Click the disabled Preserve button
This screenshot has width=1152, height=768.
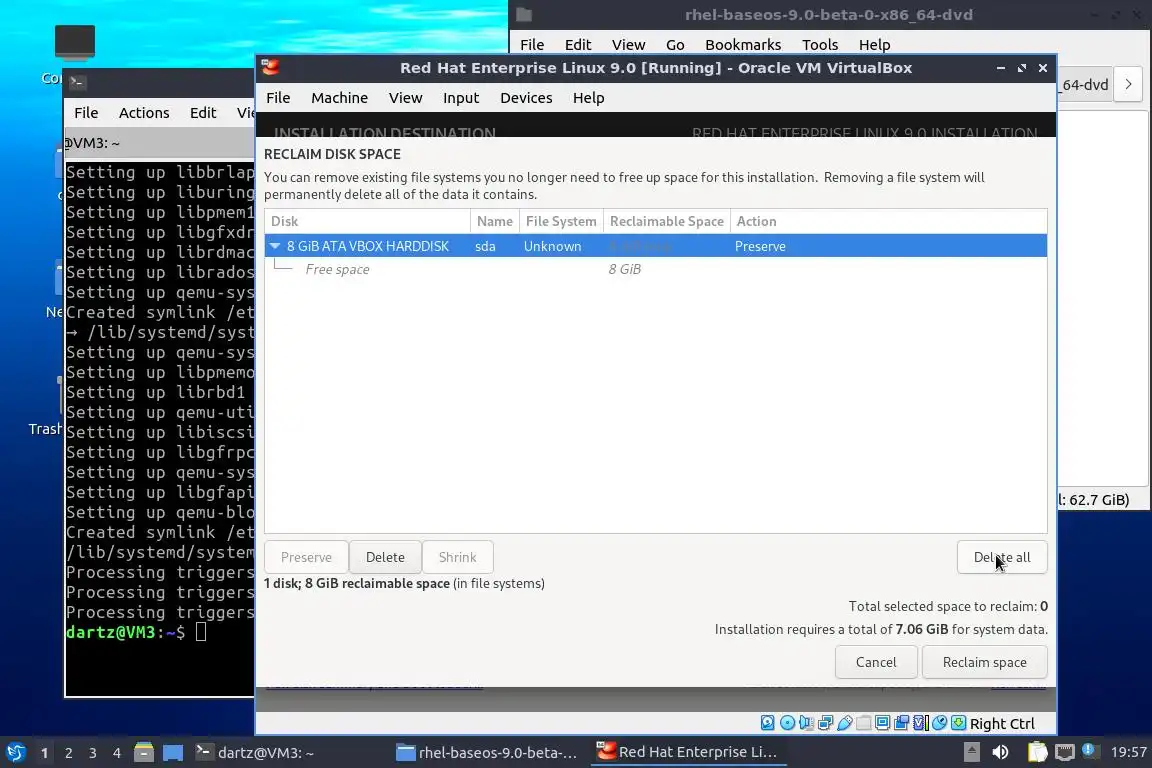[306, 557]
